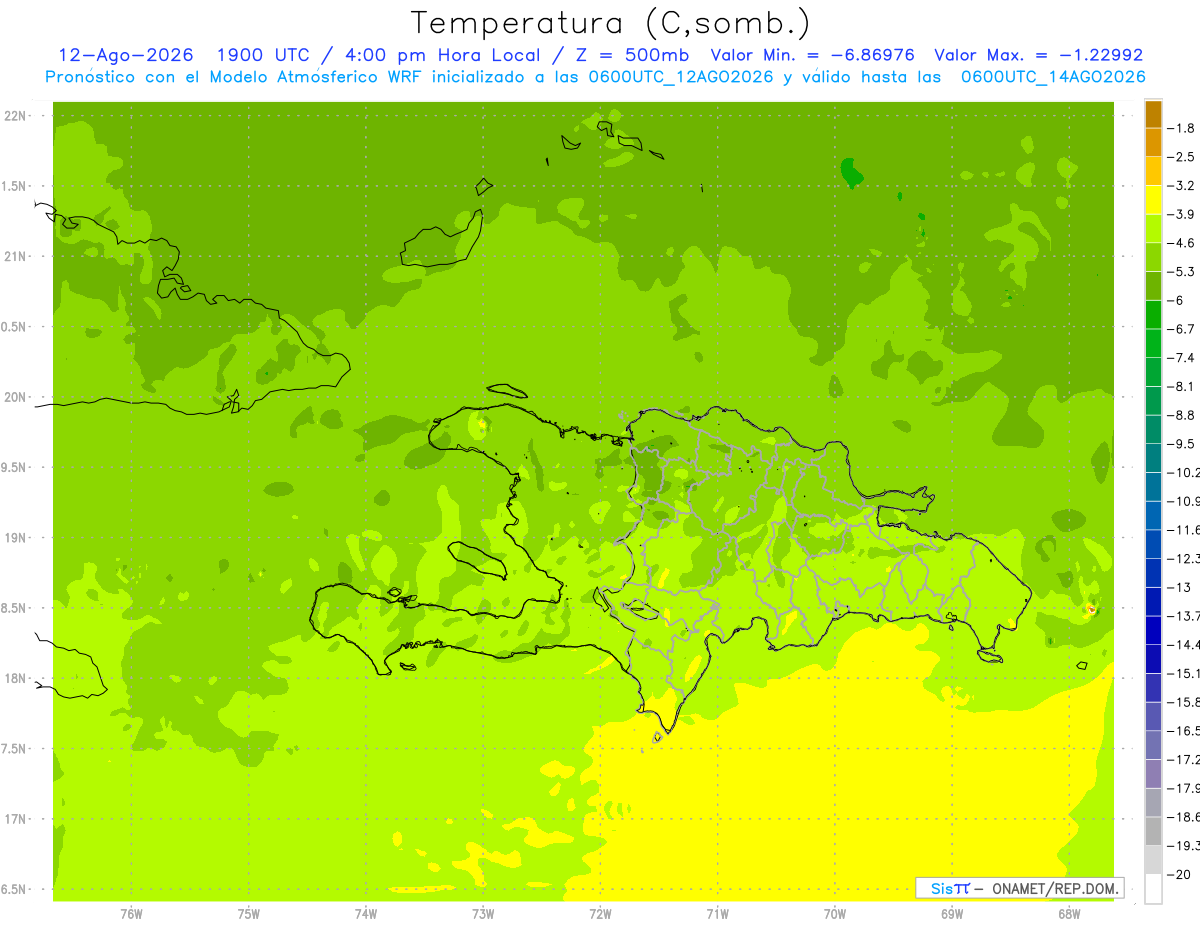Click the "-3.9" legend value

(x=1181, y=214)
